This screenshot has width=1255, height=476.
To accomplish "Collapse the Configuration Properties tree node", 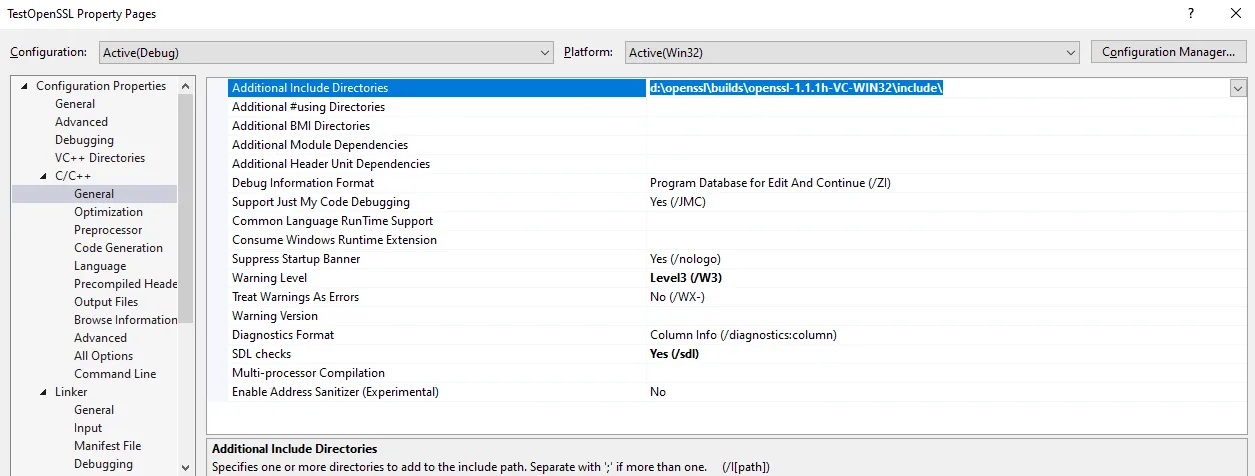I will click(x=25, y=87).
